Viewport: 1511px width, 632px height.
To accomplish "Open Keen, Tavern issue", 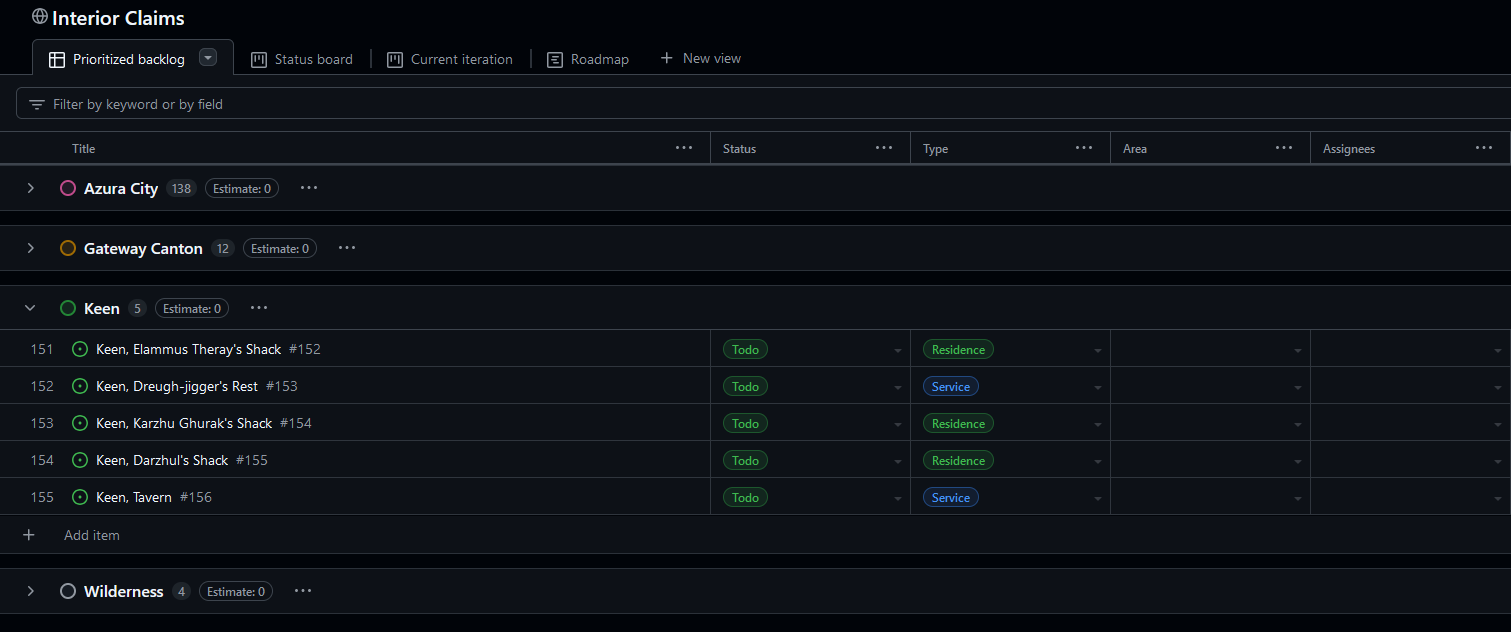I will click(134, 497).
